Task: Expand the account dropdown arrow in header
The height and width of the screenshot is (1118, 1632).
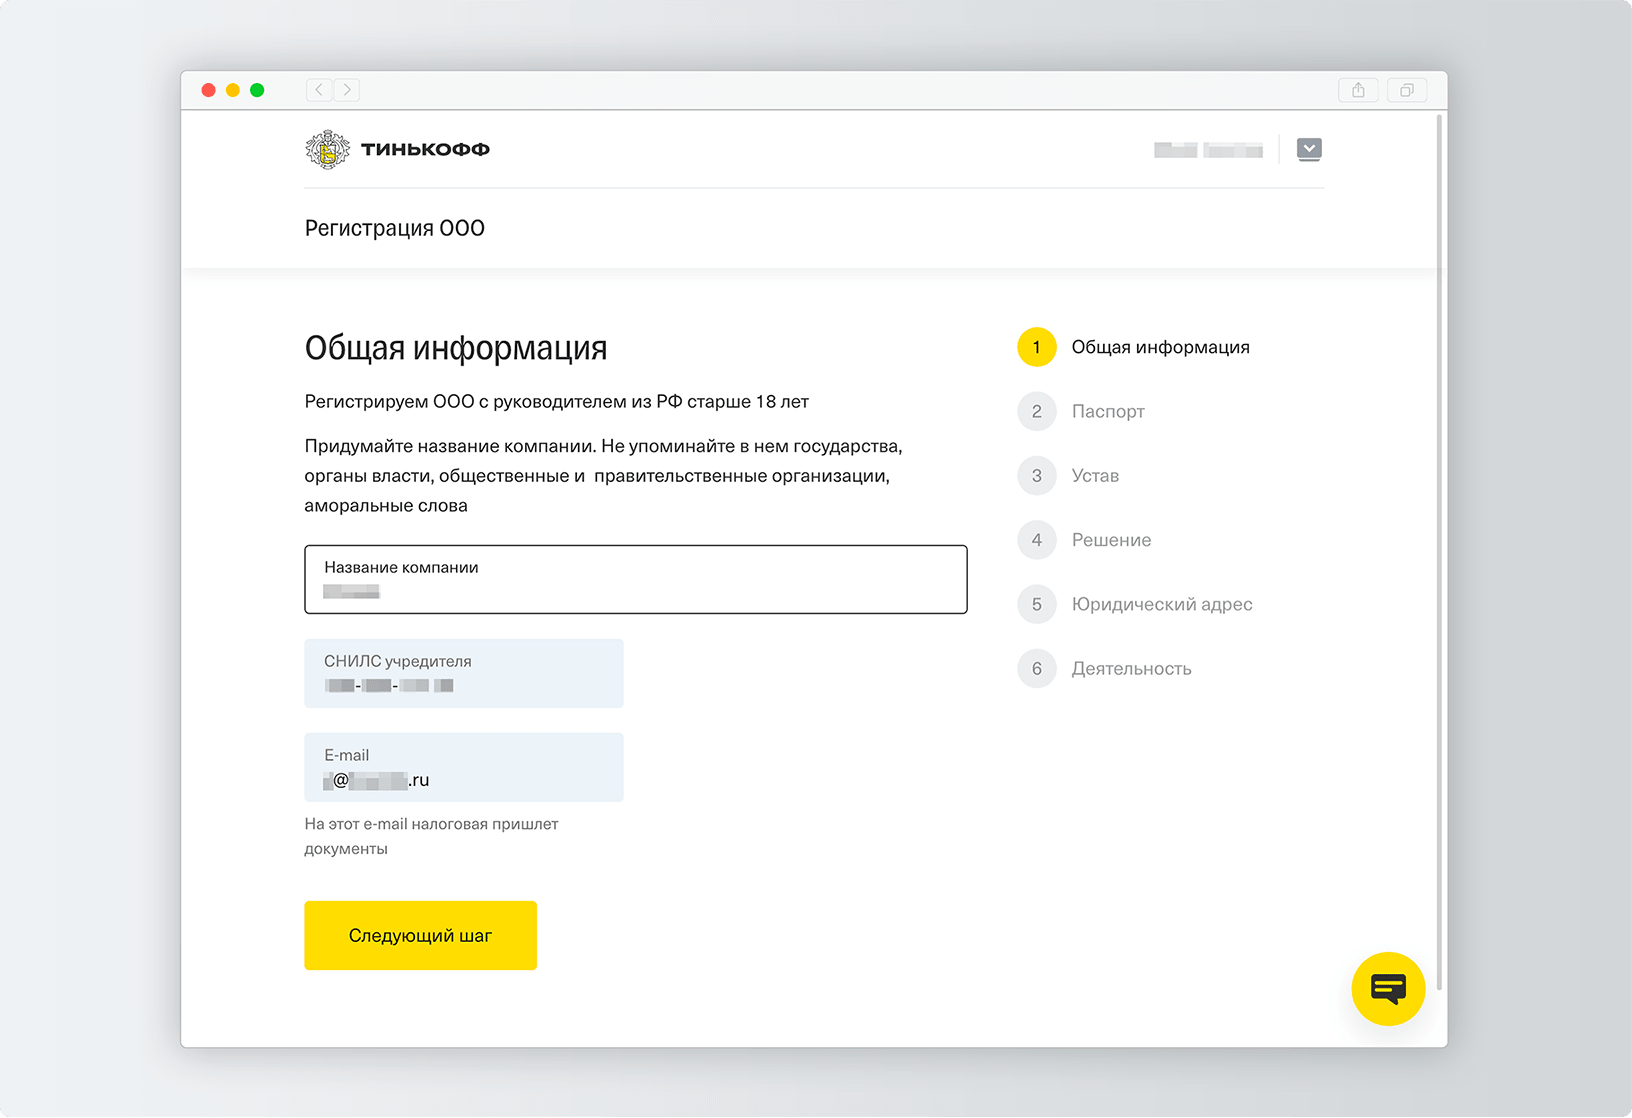Action: coord(1309,149)
